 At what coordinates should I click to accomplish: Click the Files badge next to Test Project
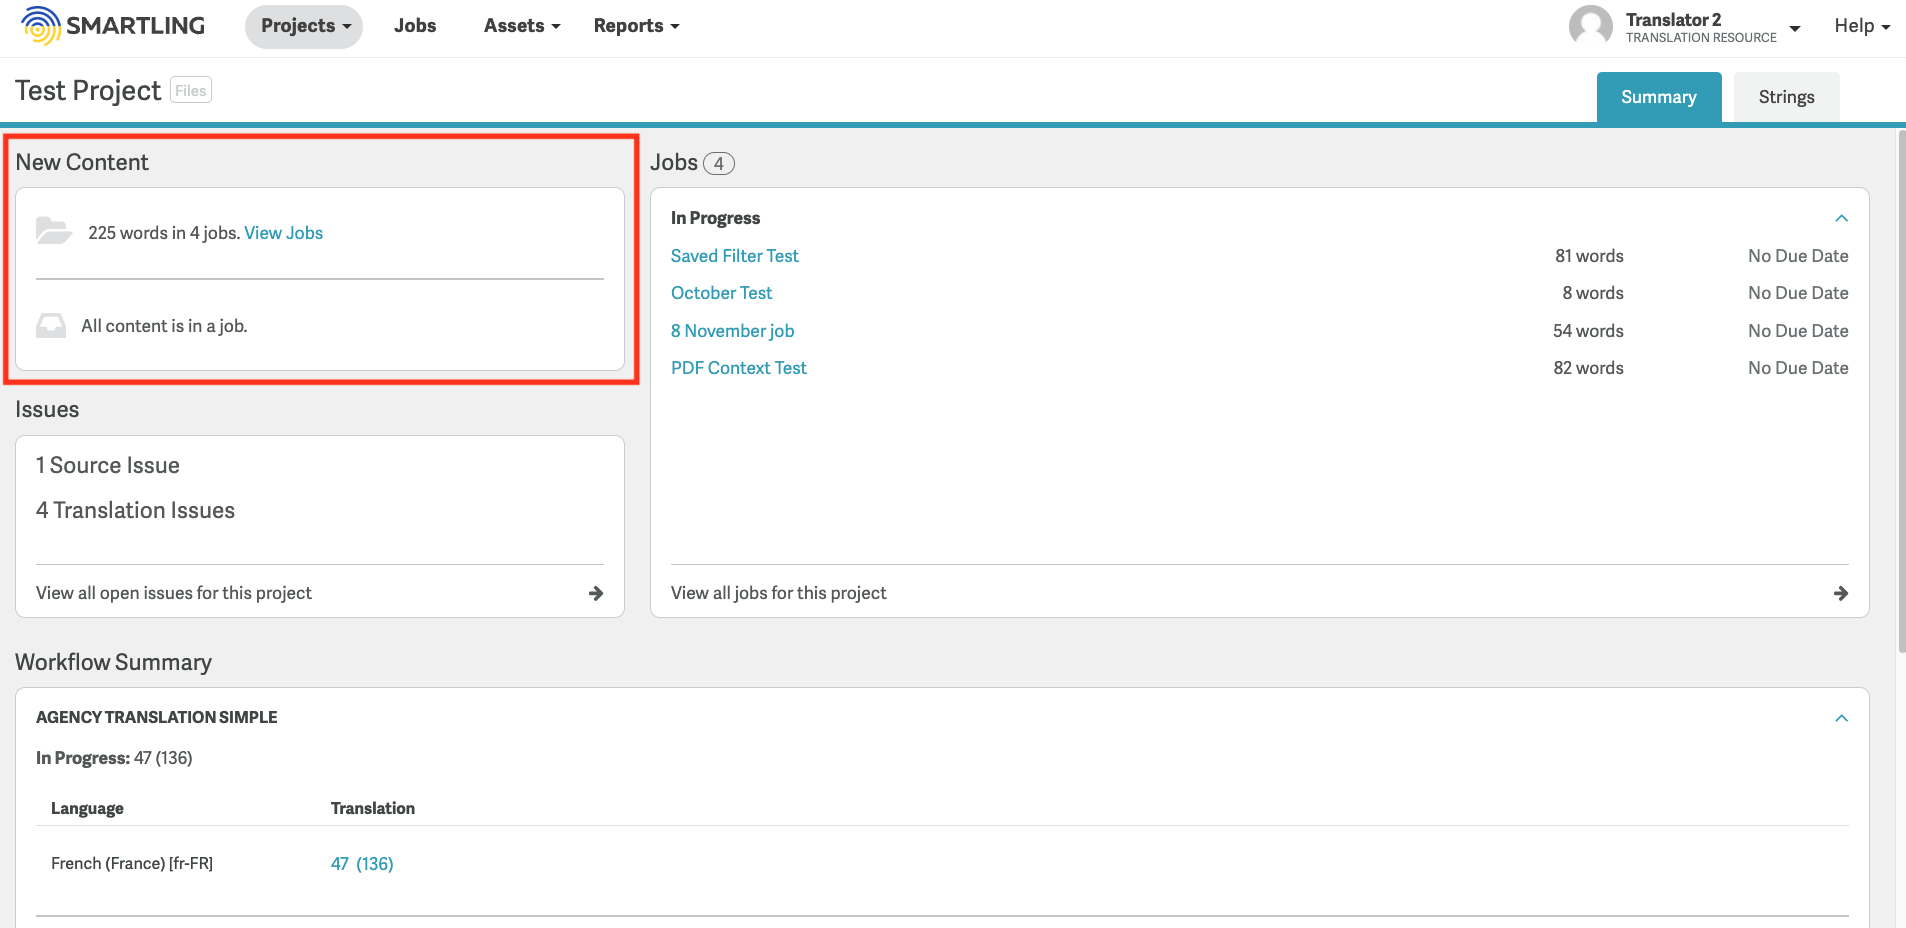[x=191, y=90]
